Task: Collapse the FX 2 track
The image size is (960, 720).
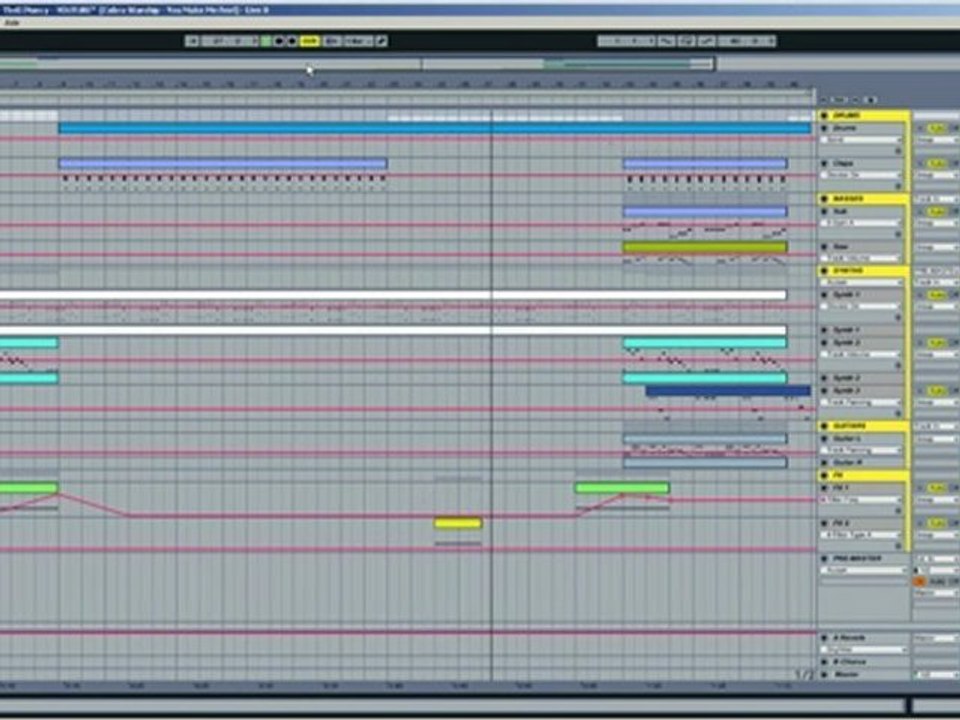Action: tap(824, 523)
